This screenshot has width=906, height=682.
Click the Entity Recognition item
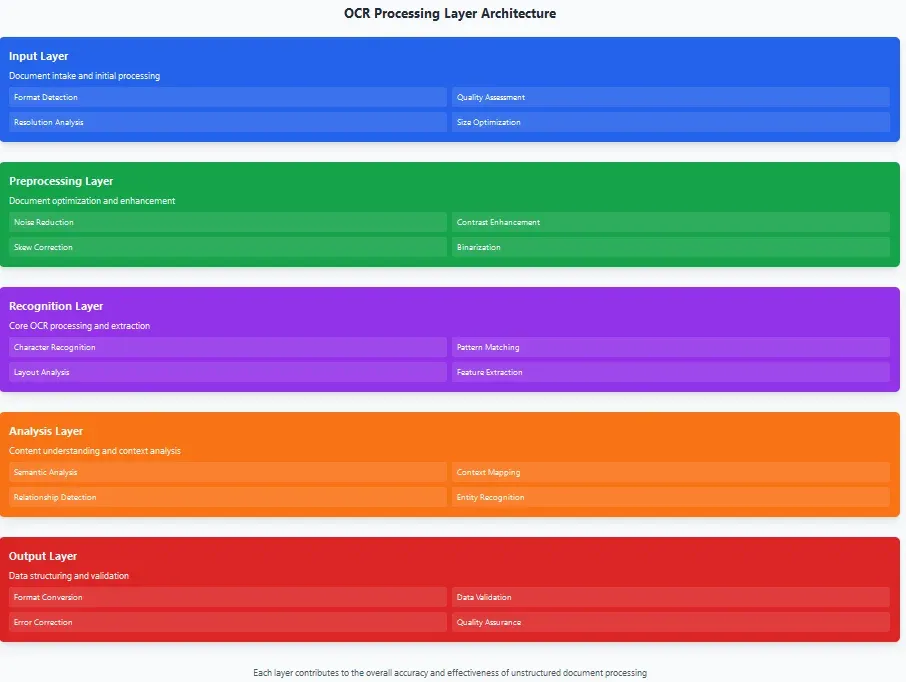tap(671, 497)
